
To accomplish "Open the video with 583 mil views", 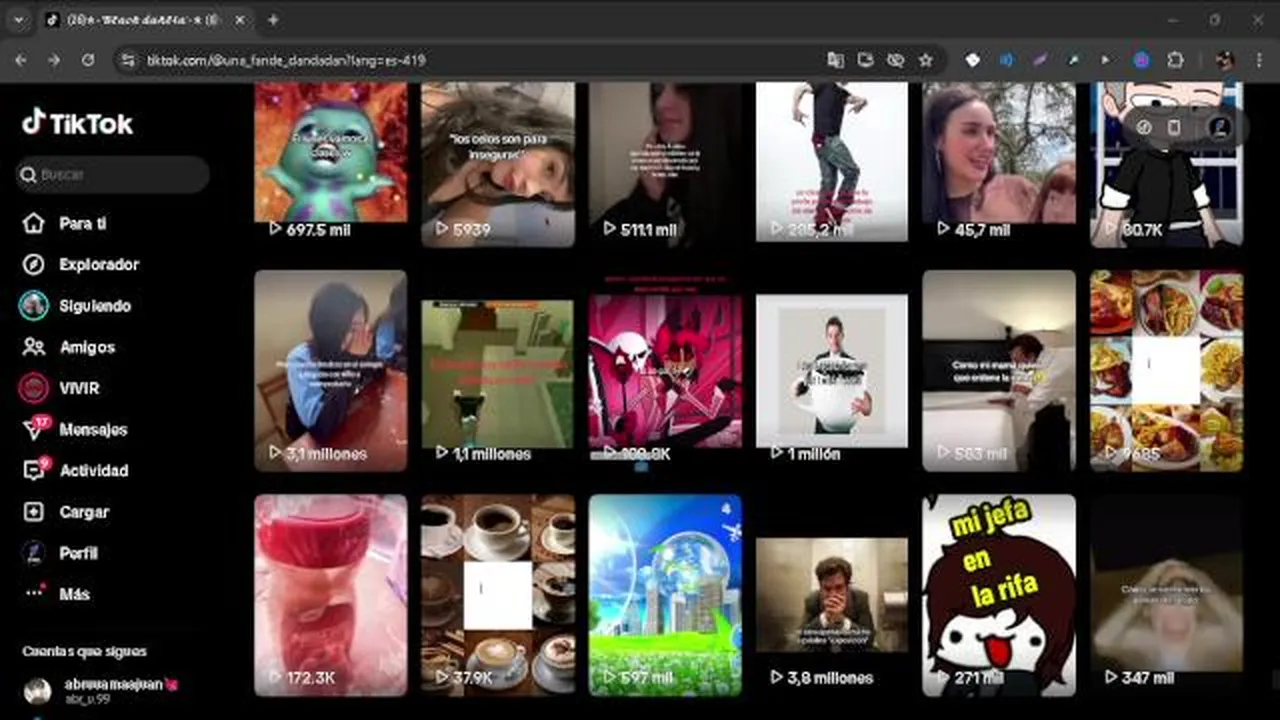I will coord(999,370).
